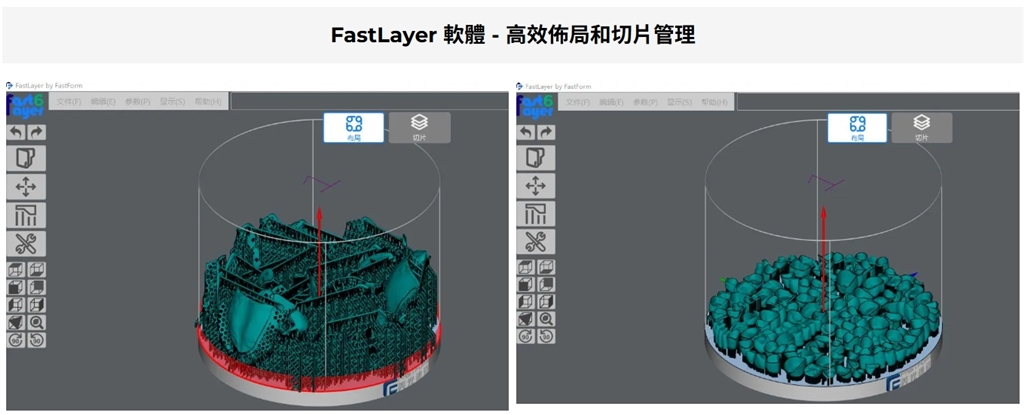1024x415 pixels.
Task: Open the 文件(F) menu in the left window
Action: pos(69,101)
